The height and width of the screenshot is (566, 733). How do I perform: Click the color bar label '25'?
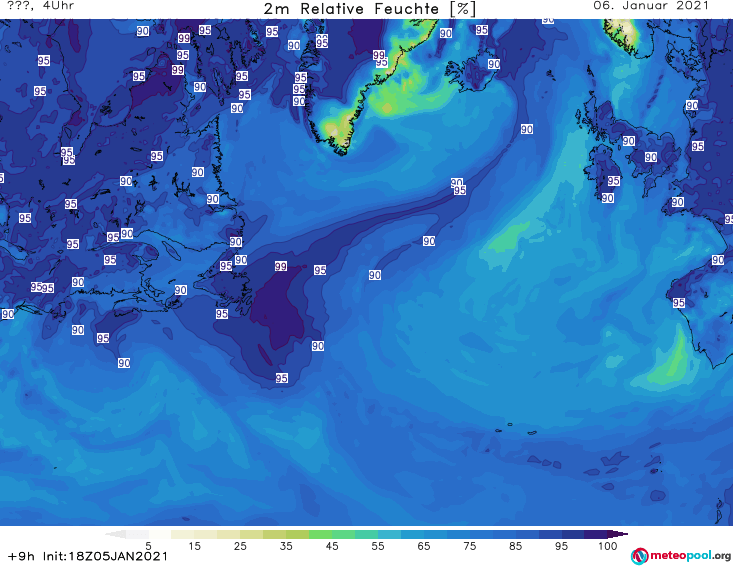pos(240,546)
